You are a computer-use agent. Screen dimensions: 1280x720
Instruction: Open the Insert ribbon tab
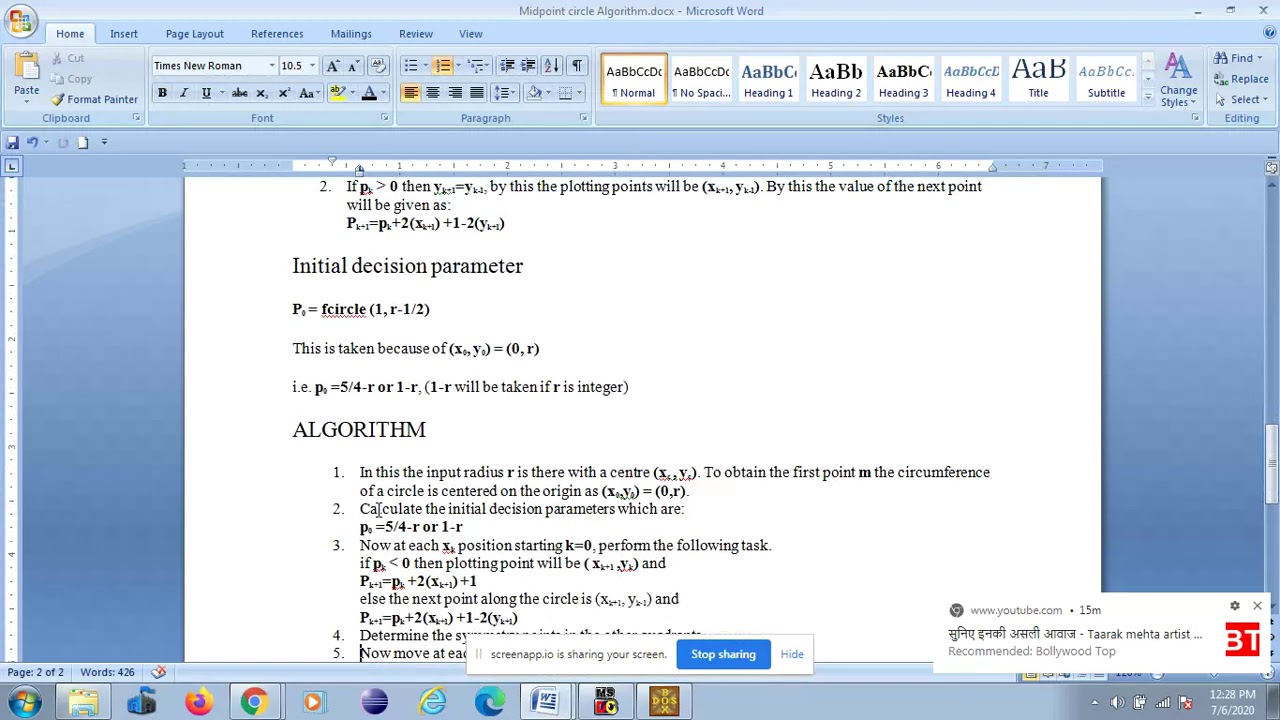[x=124, y=34]
